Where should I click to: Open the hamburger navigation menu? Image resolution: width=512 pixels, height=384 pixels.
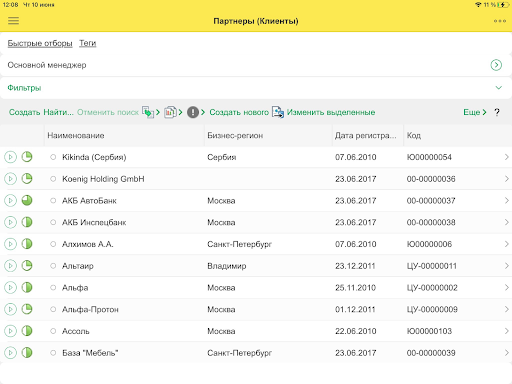point(13,21)
